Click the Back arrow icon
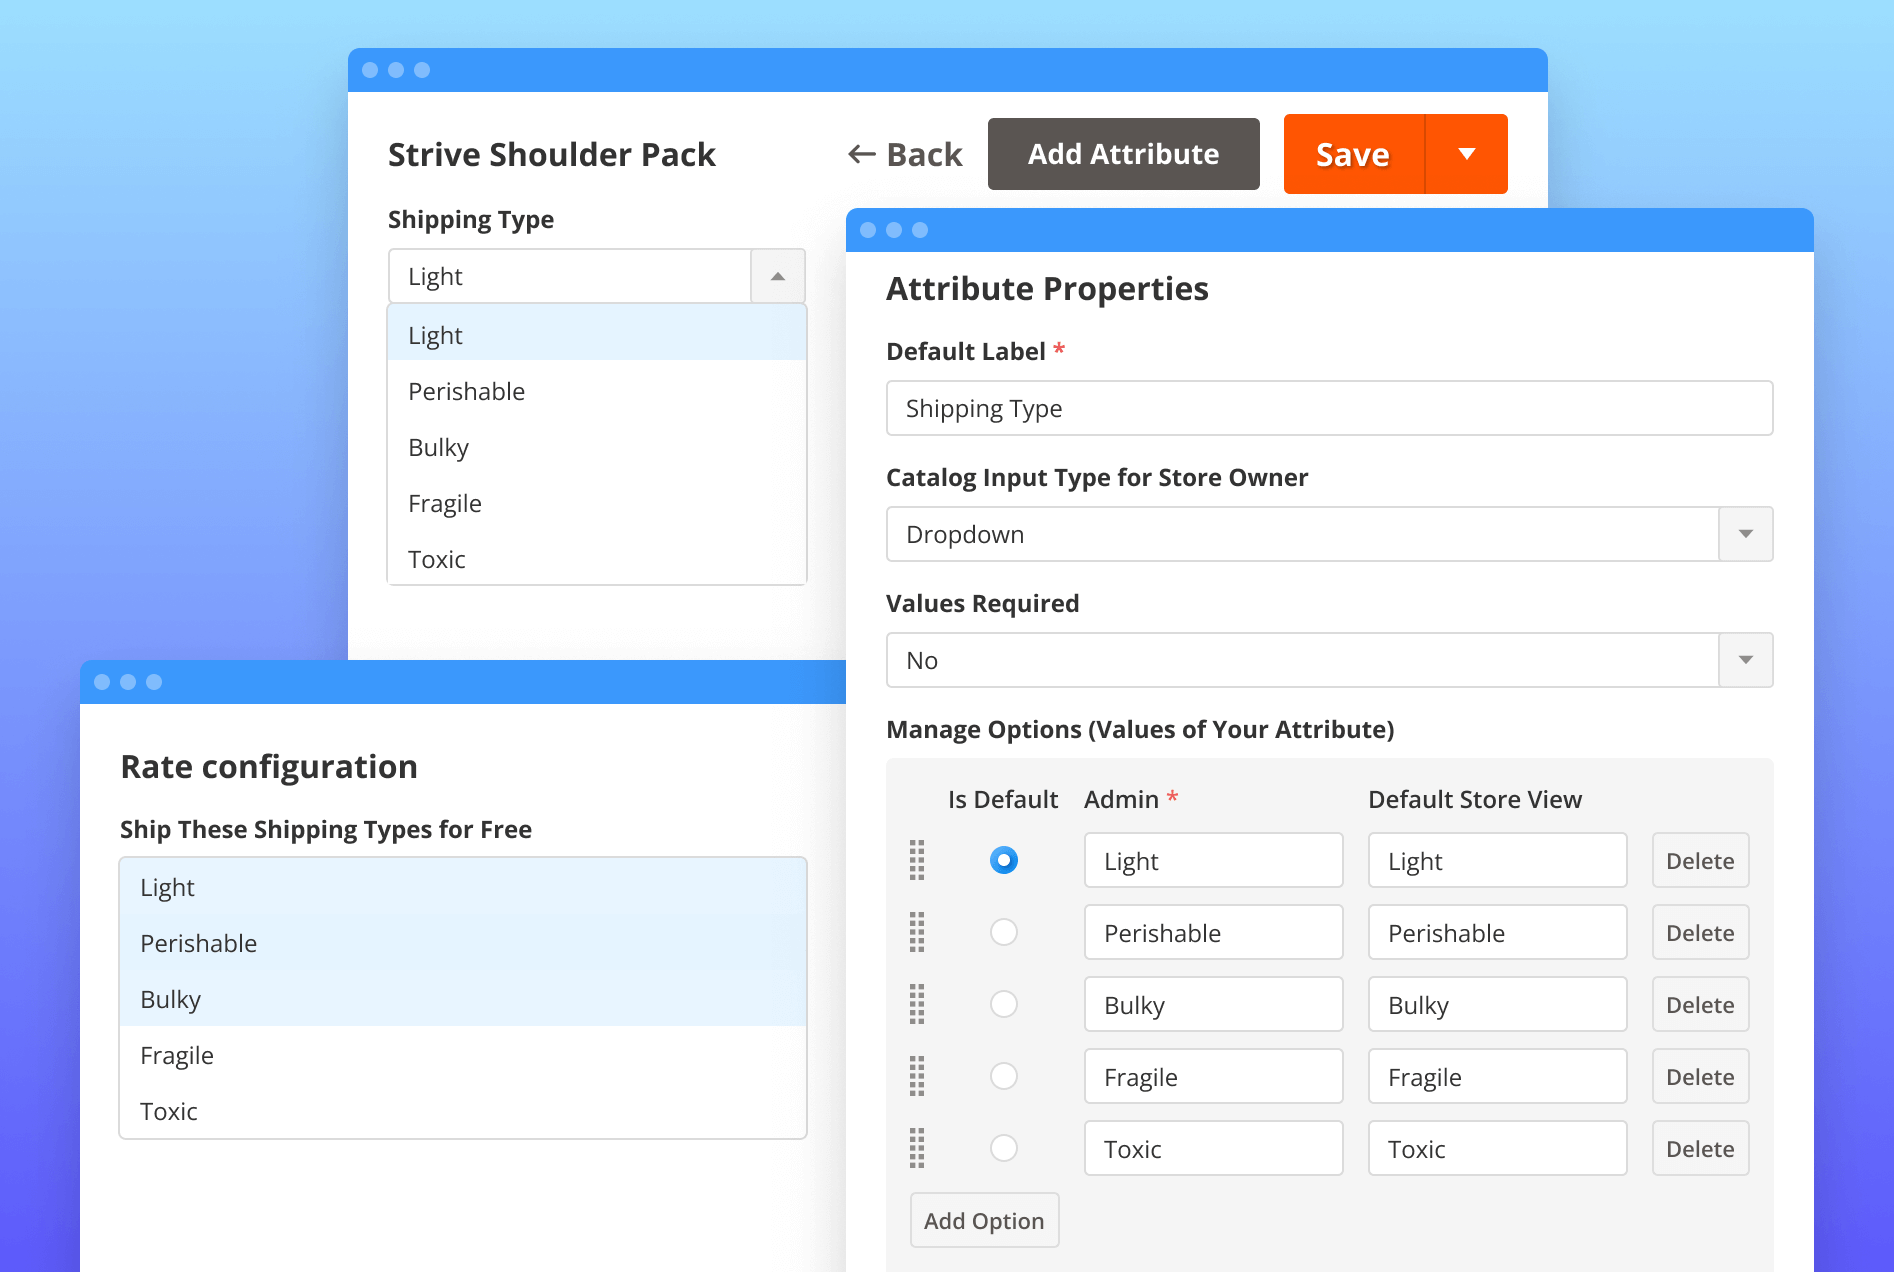This screenshot has height=1272, width=1894. coord(861,153)
